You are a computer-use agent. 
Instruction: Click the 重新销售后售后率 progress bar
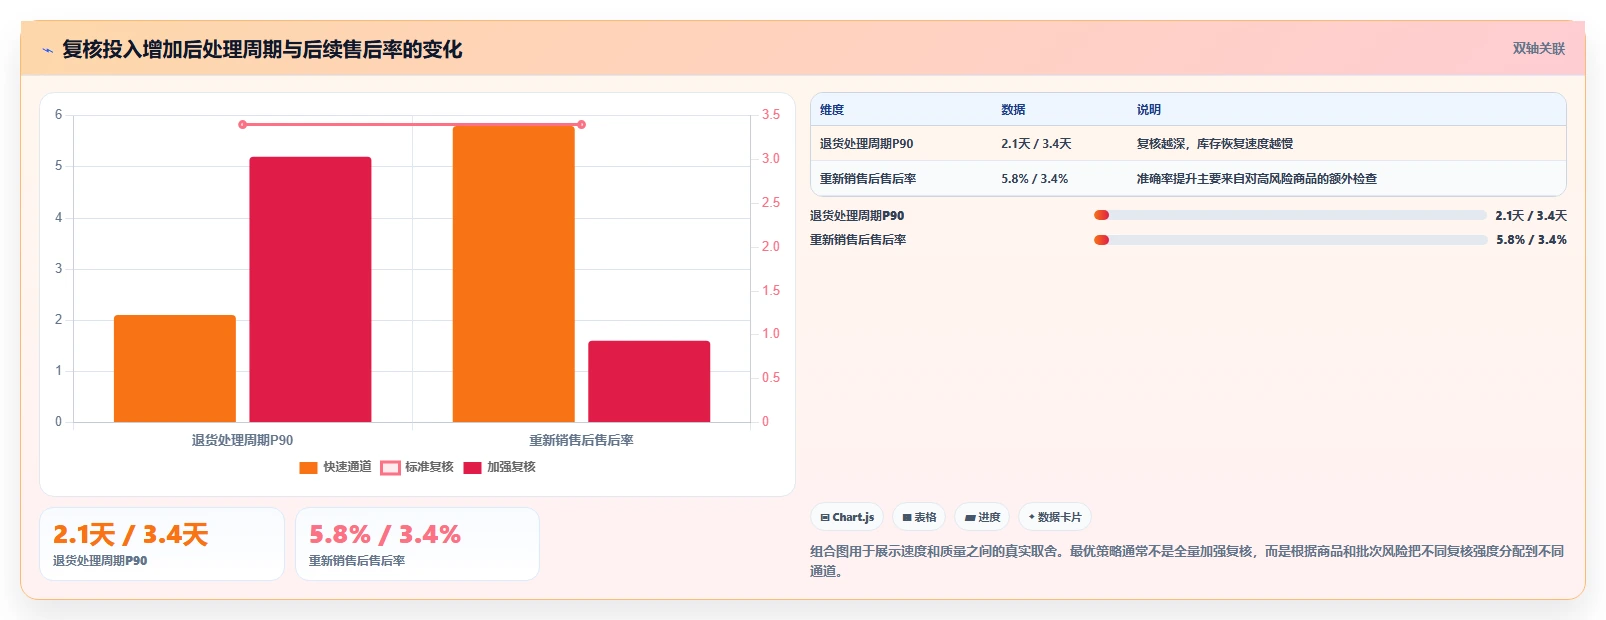click(1290, 240)
